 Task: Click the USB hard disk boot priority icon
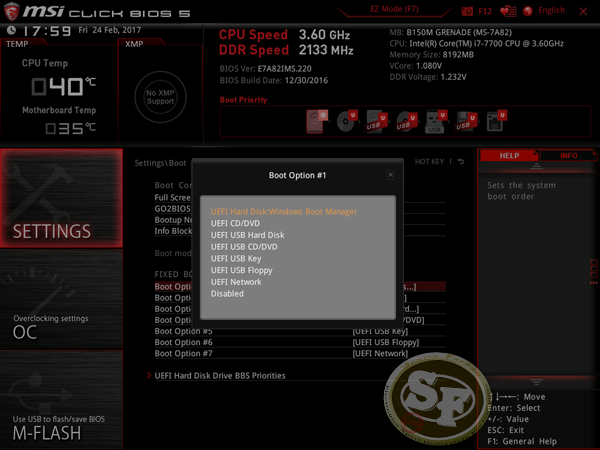click(377, 122)
